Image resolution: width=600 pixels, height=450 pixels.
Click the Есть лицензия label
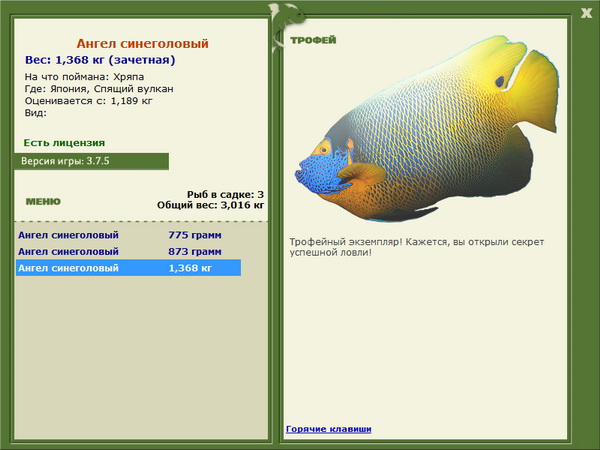(x=64, y=143)
